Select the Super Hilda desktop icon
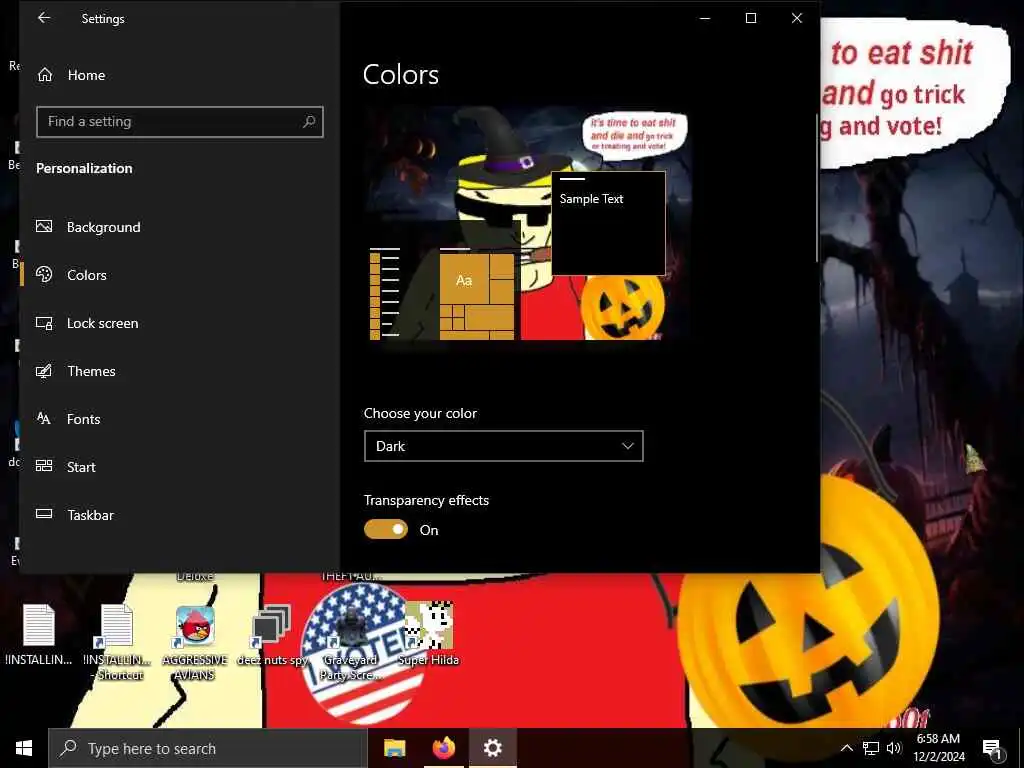The height and width of the screenshot is (768, 1024). 428,633
